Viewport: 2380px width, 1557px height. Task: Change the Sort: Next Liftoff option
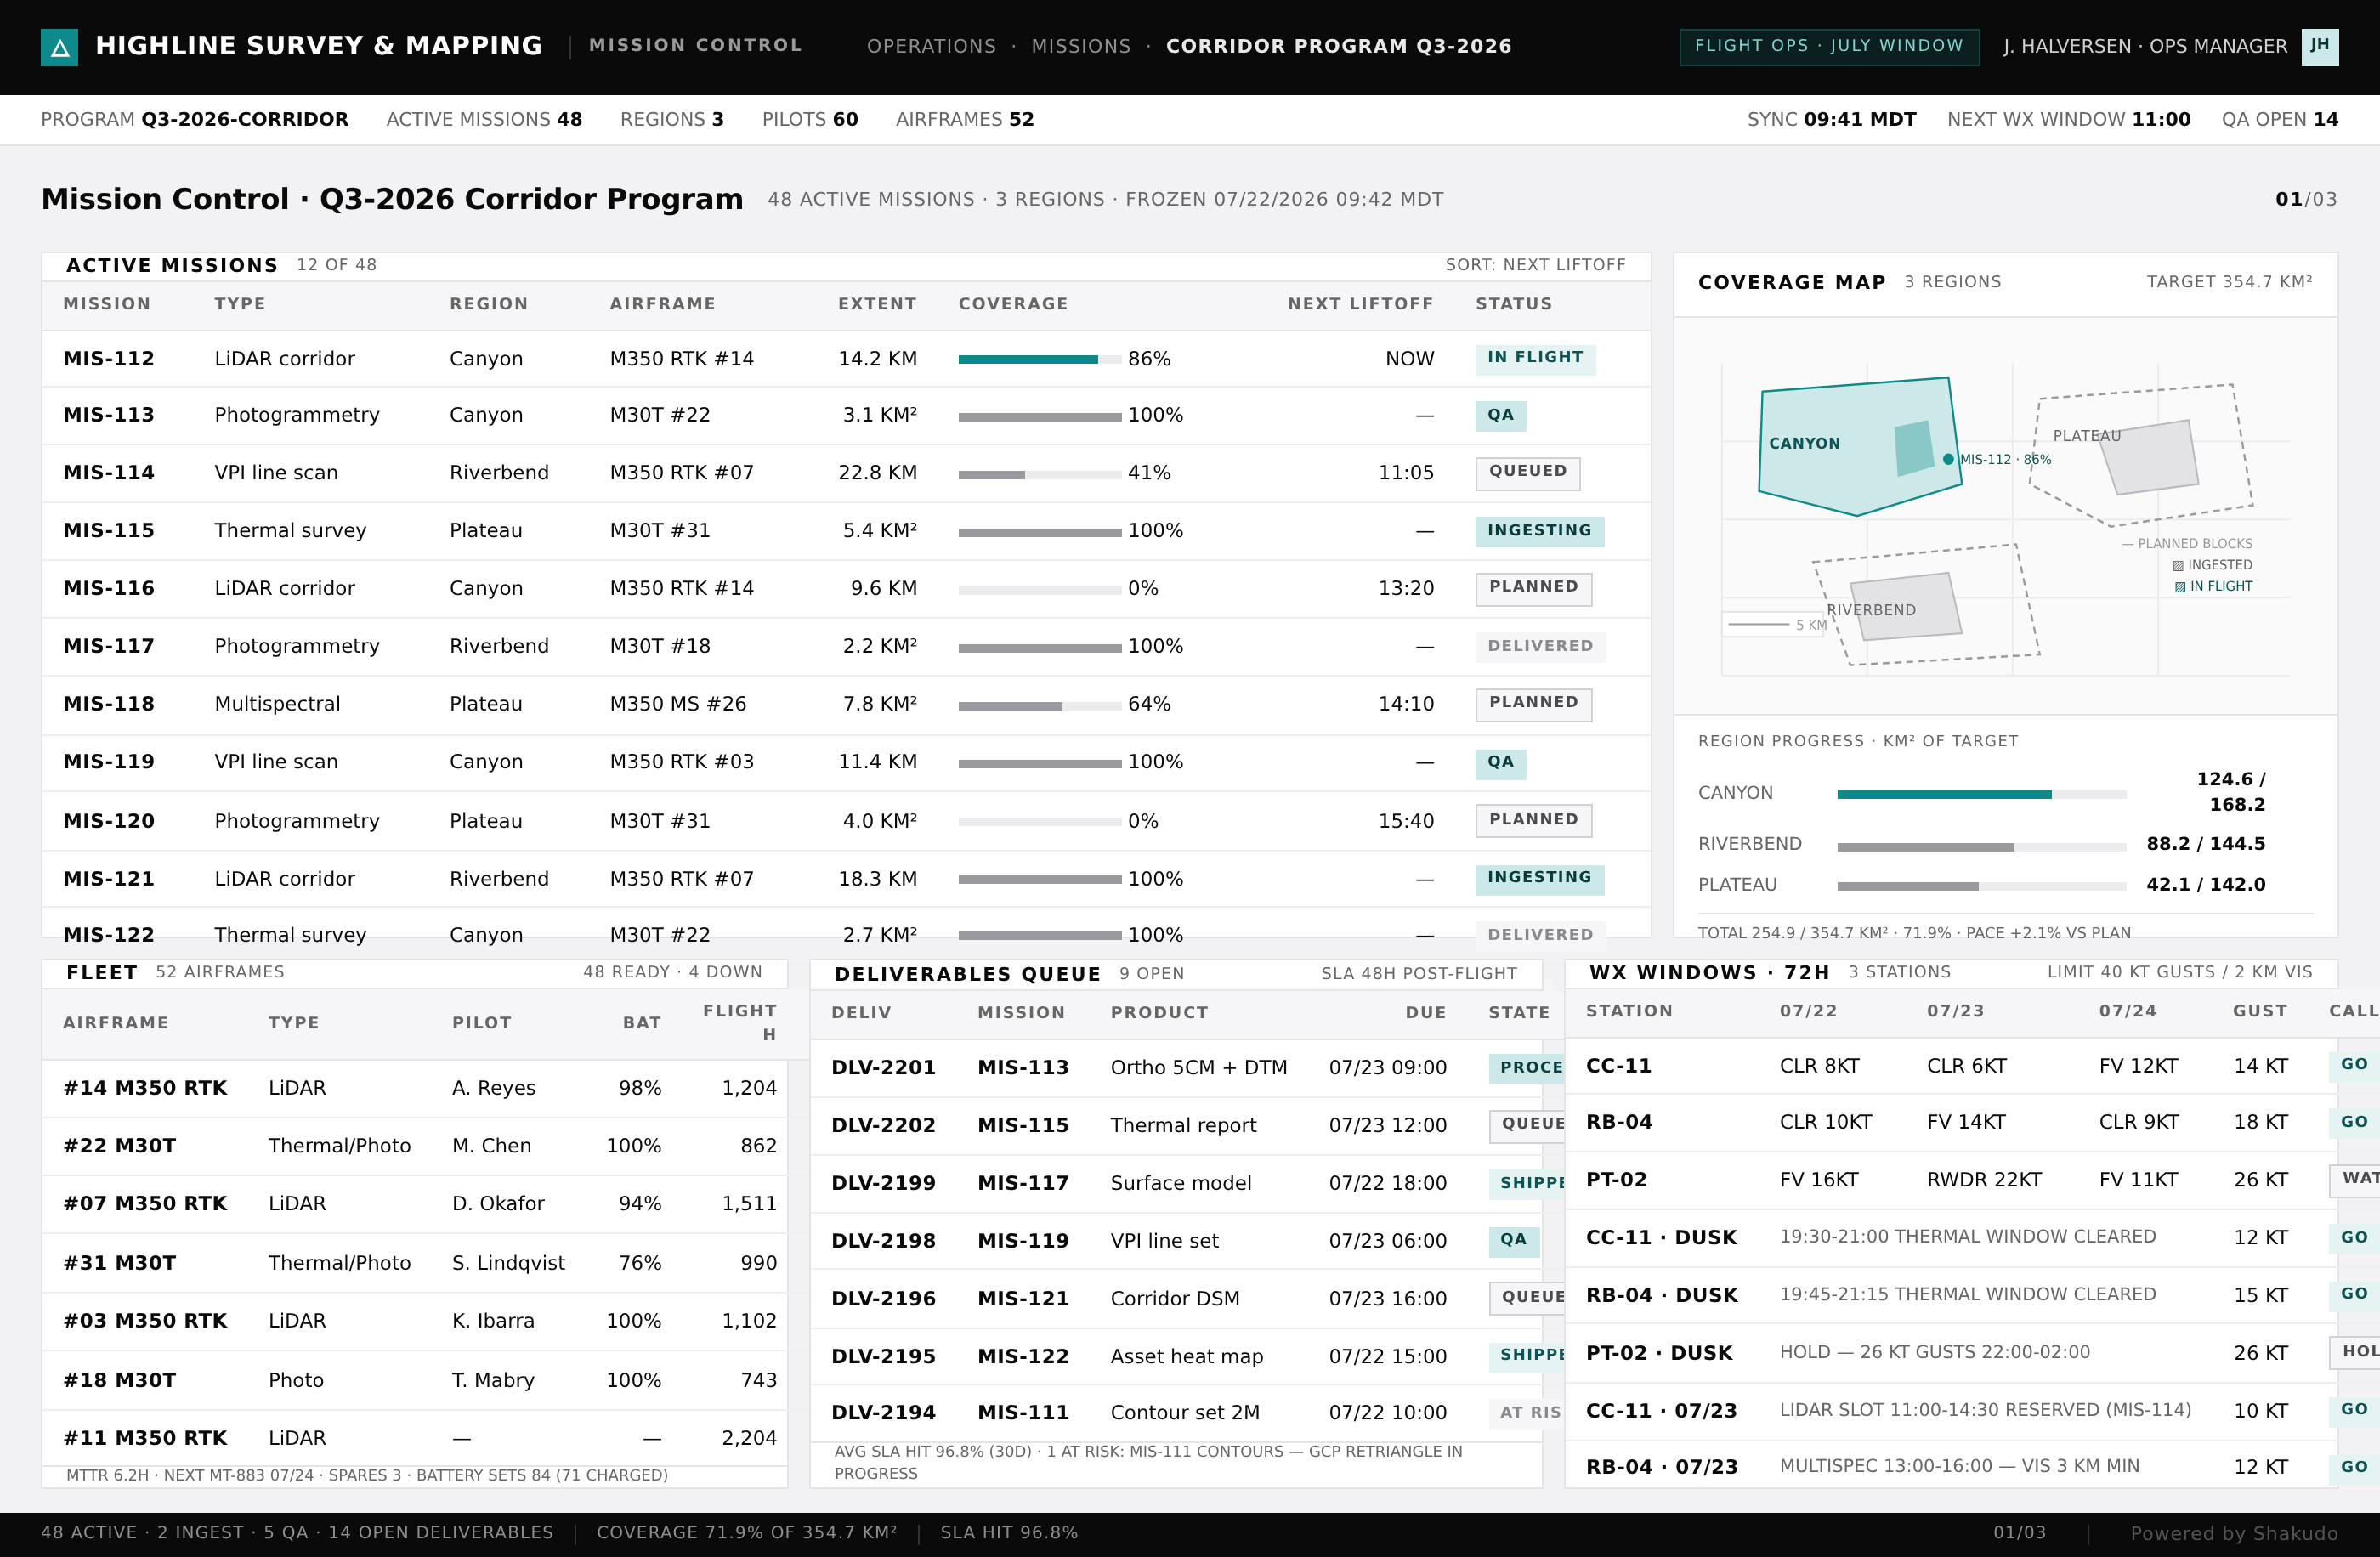1535,265
